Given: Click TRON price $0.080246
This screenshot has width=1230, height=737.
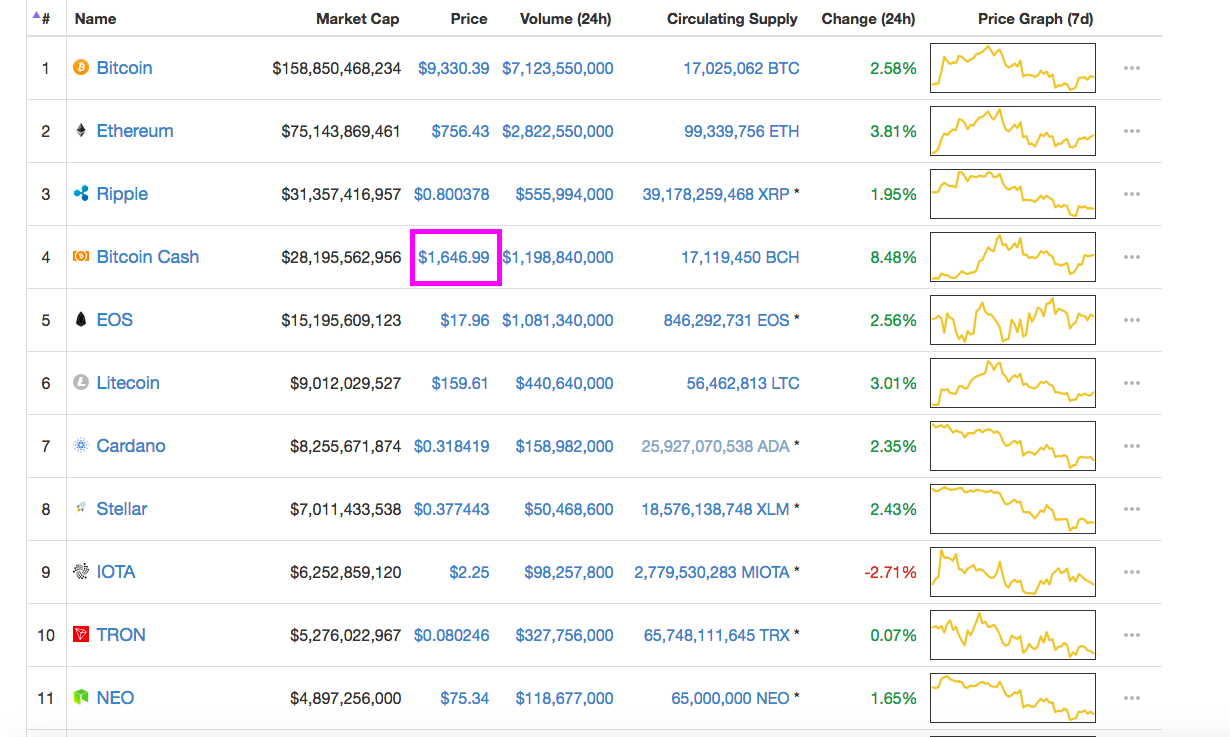Looking at the screenshot, I should 452,635.
